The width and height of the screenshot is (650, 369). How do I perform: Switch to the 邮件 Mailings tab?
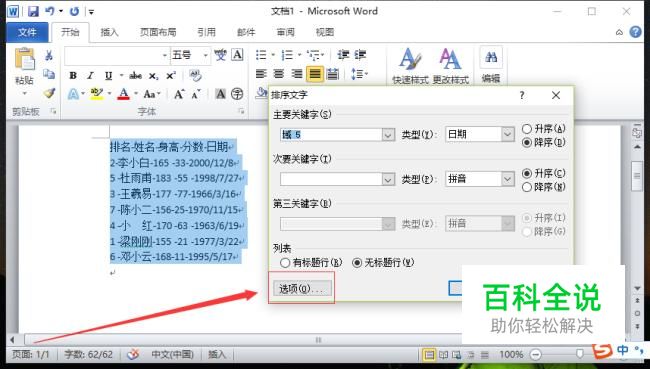246,32
